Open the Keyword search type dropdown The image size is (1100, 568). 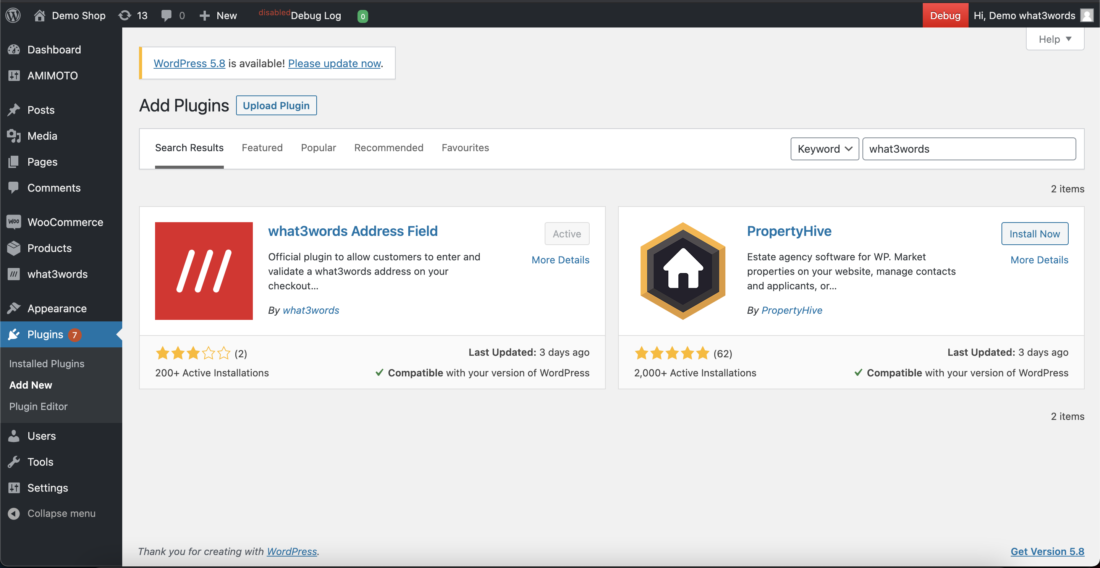click(824, 149)
